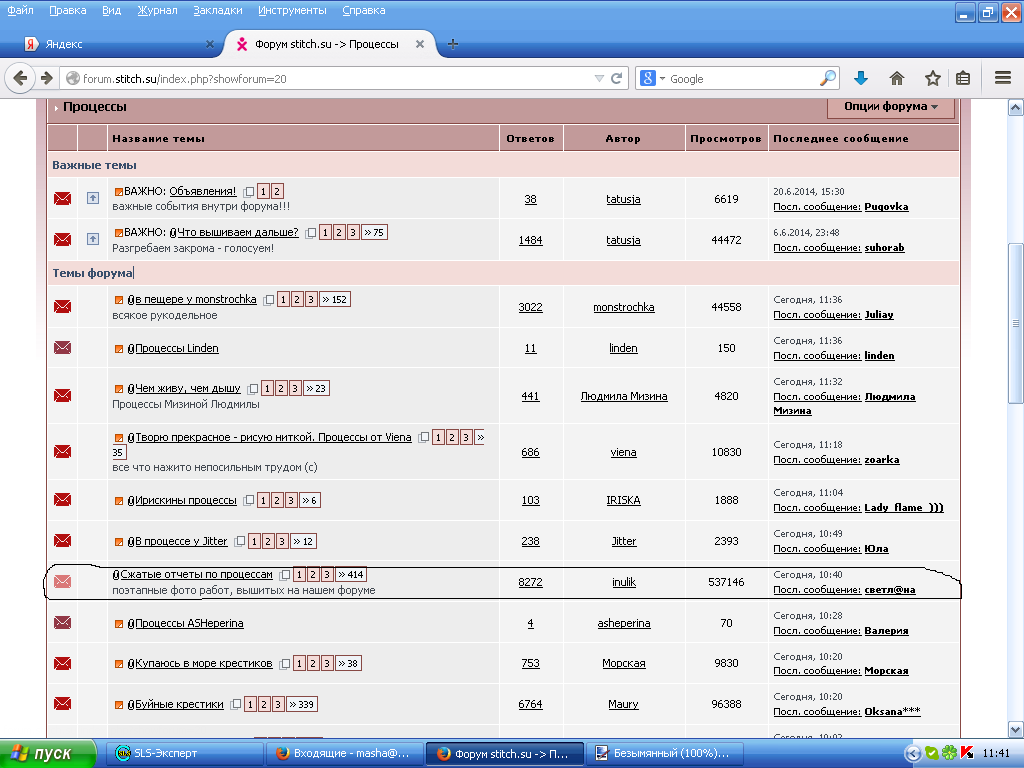Click the back navigation arrow
The width and height of the screenshot is (1024, 768).
point(21,78)
